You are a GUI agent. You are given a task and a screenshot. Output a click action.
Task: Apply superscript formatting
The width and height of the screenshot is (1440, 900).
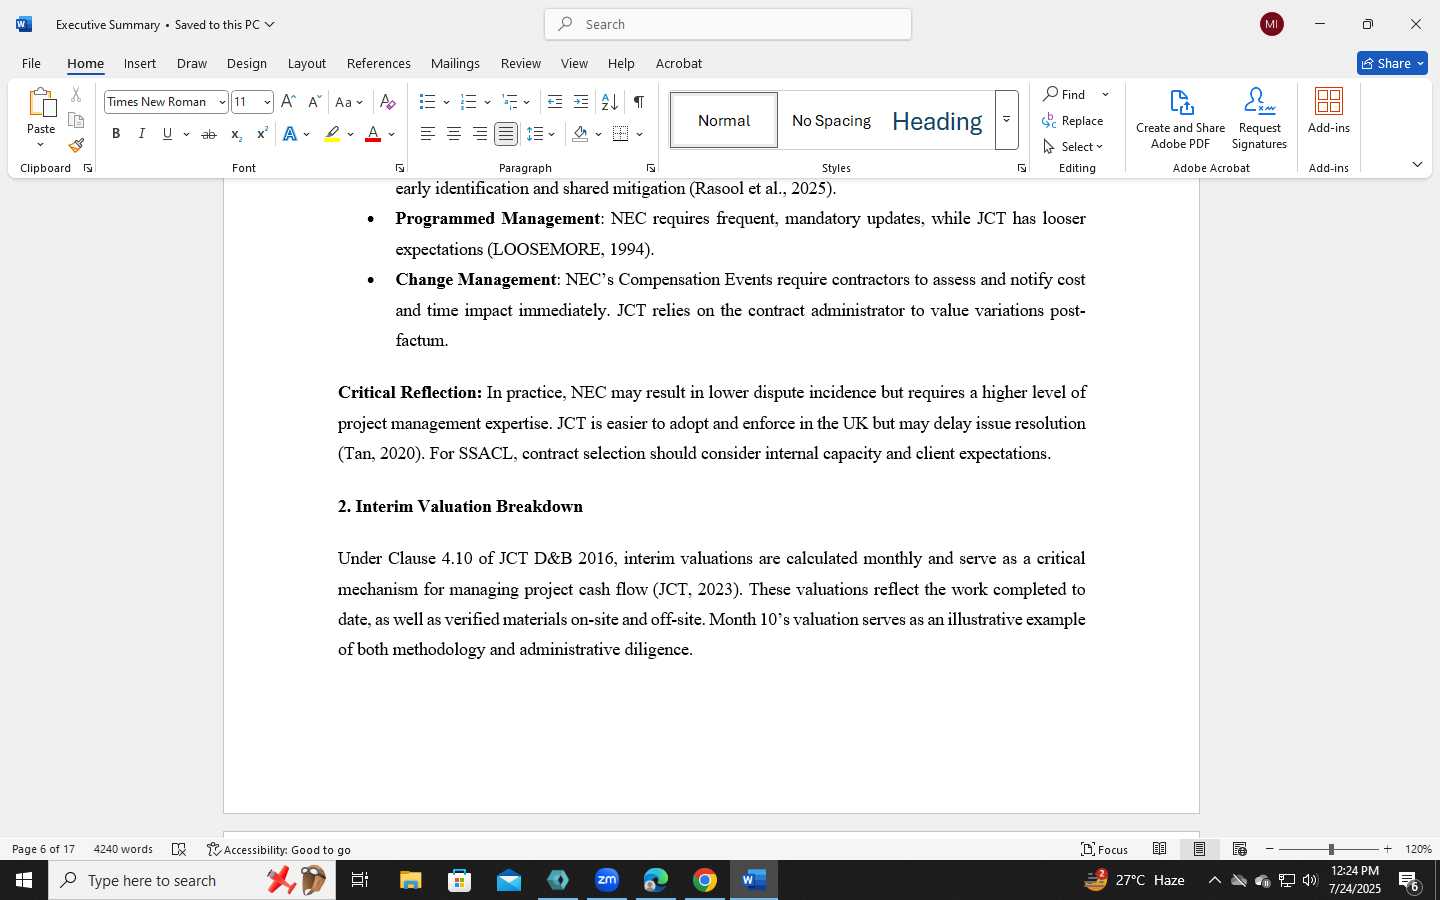262,134
